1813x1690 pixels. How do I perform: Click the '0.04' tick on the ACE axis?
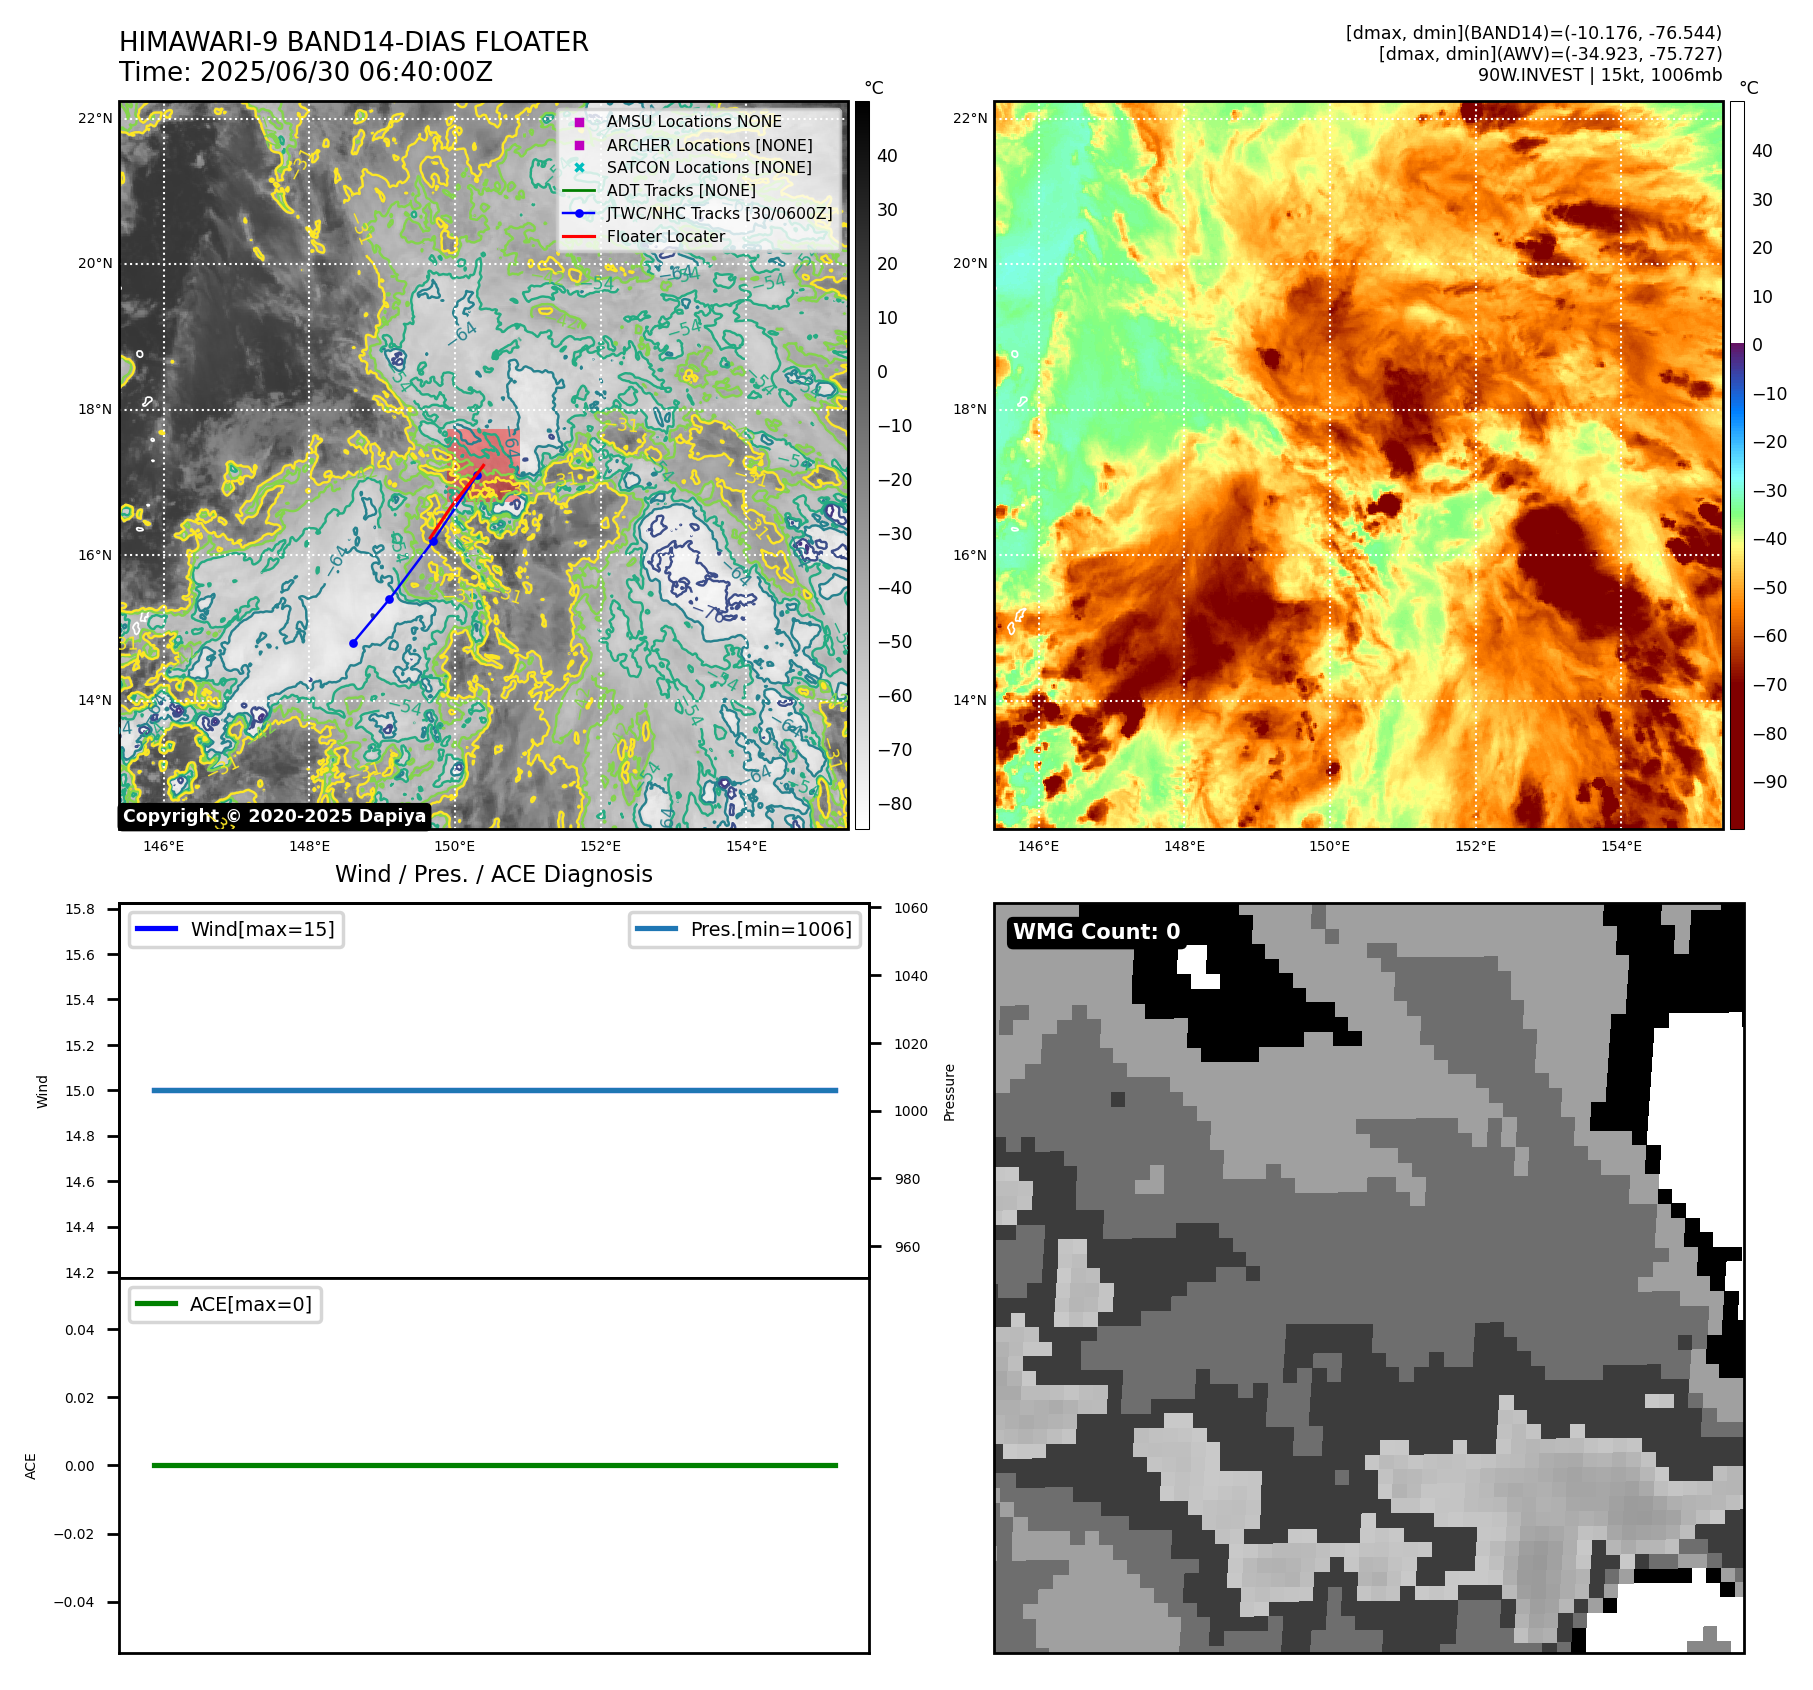tap(80, 1330)
